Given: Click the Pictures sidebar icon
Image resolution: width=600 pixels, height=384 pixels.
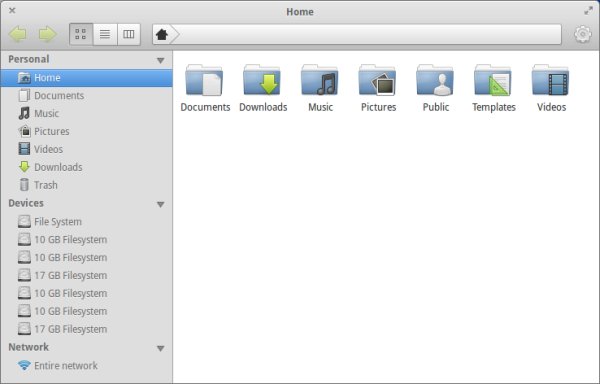Looking at the screenshot, I should click(24, 131).
